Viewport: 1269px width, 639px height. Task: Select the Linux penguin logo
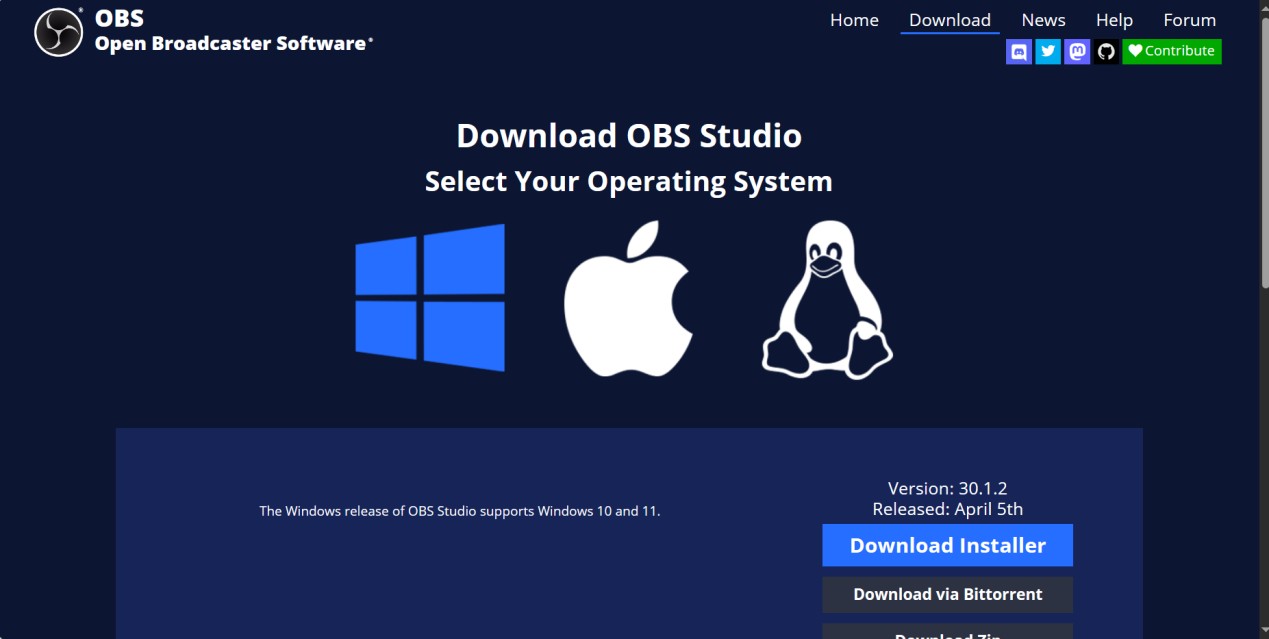point(827,300)
